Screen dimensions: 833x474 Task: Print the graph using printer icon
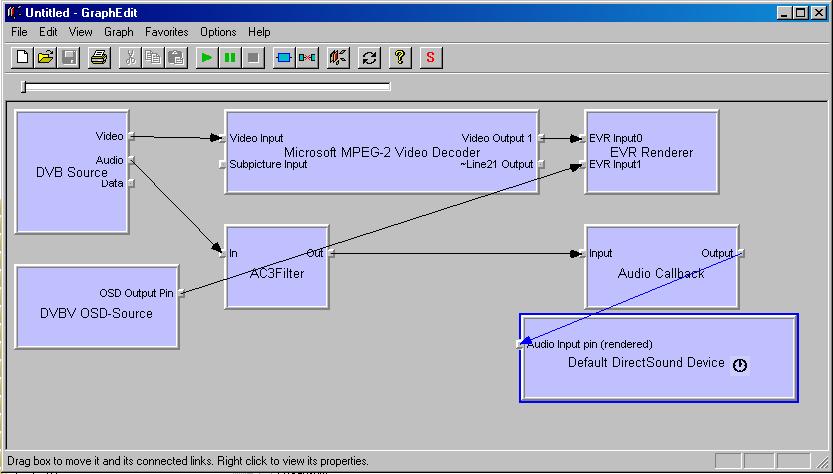pos(99,57)
